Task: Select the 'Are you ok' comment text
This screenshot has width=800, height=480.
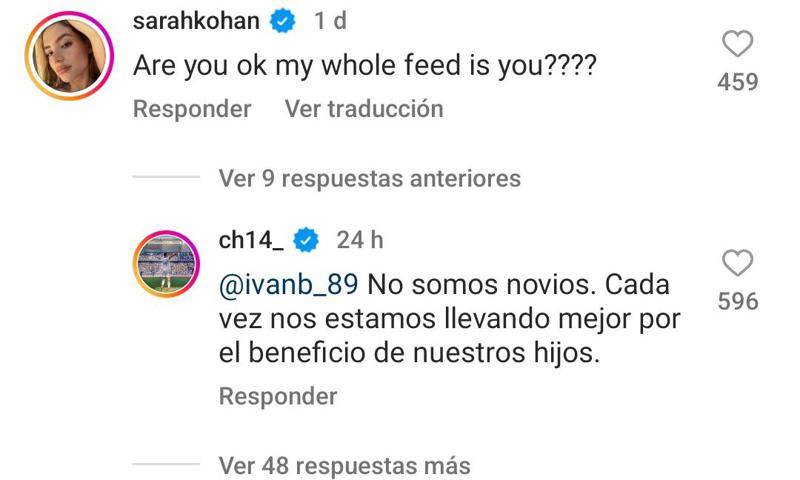Action: [x=365, y=65]
